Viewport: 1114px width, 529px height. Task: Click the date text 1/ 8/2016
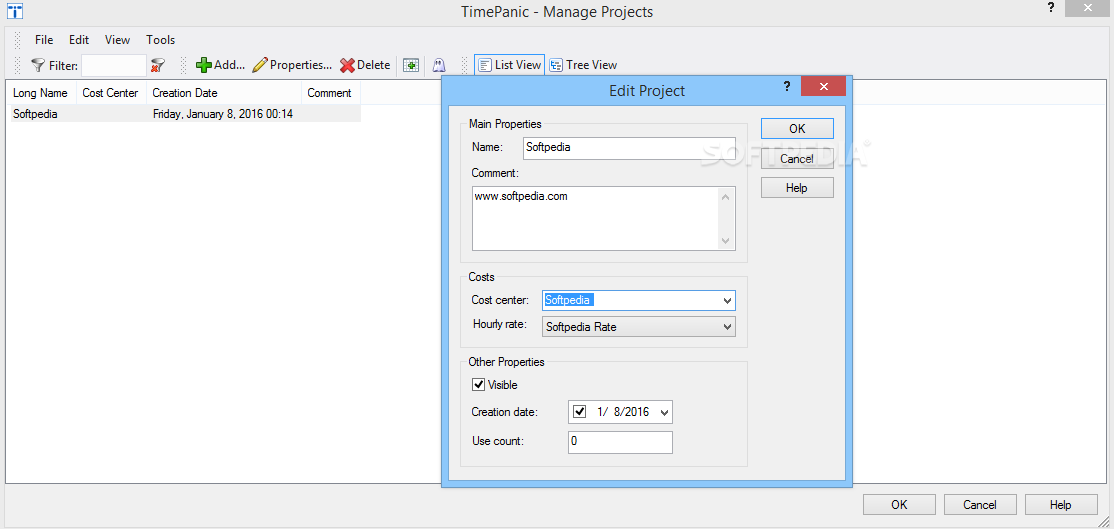click(x=623, y=412)
